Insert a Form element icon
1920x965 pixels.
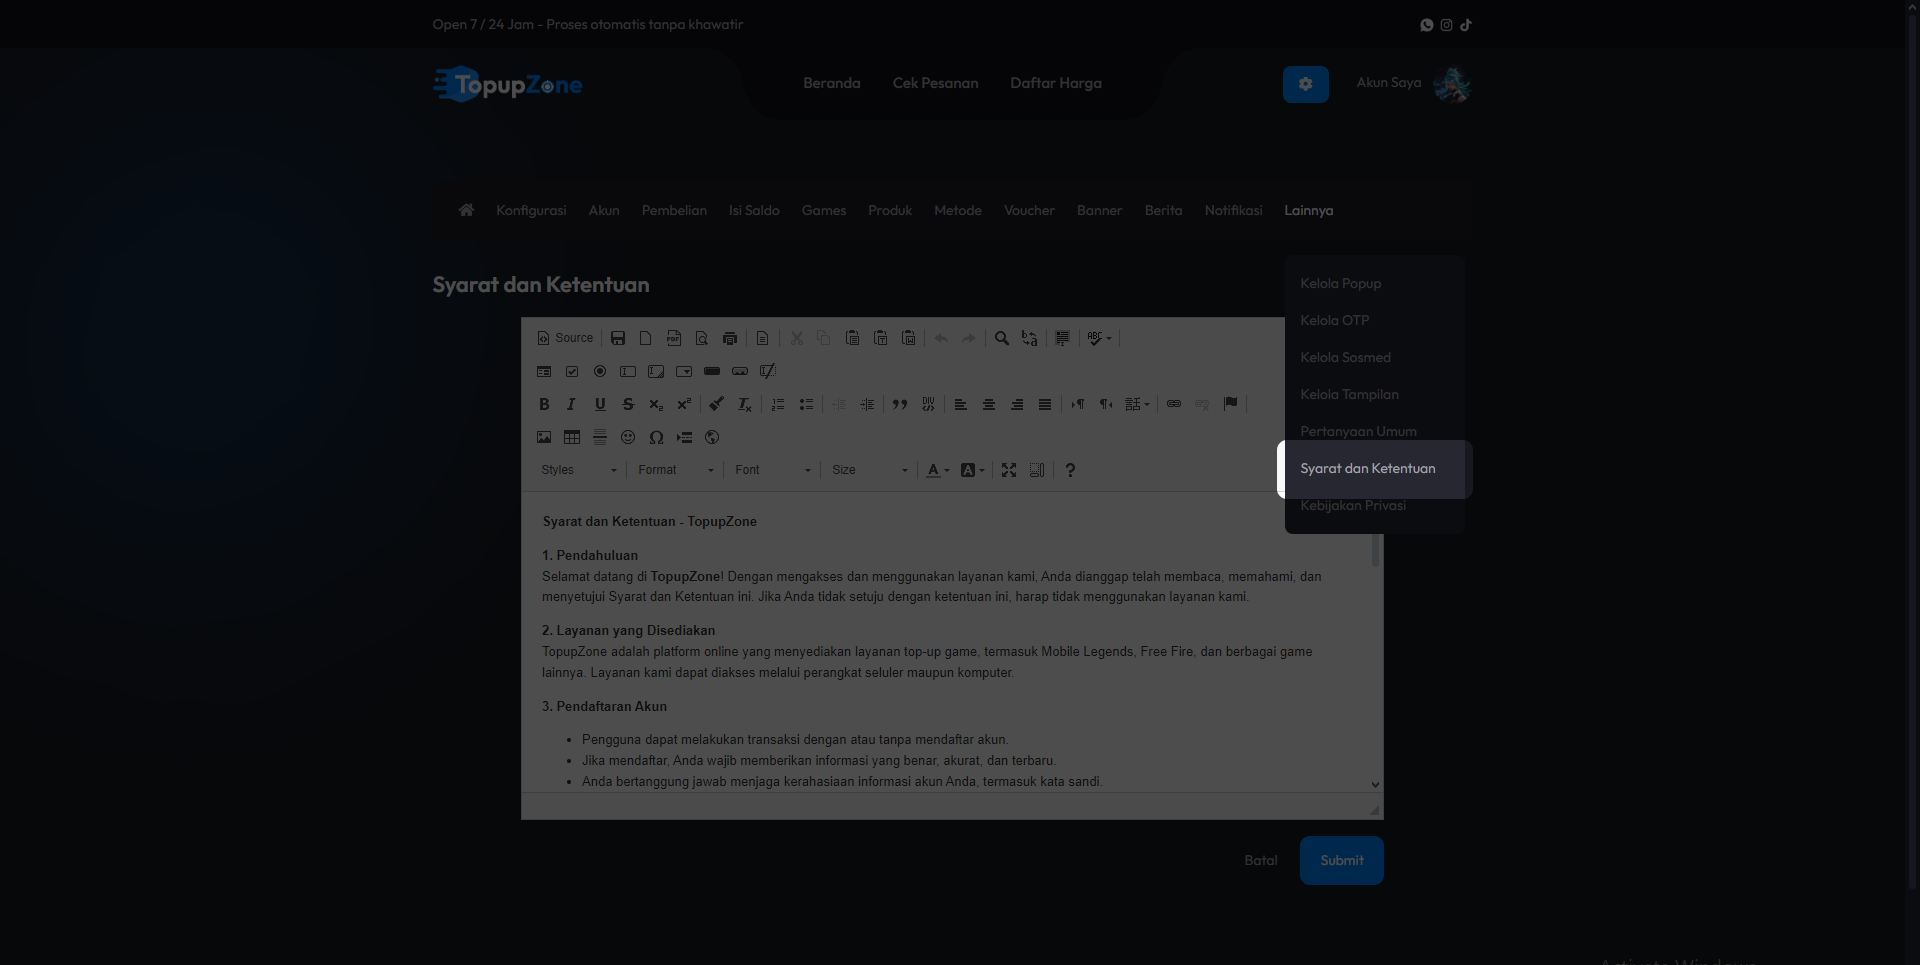point(544,371)
